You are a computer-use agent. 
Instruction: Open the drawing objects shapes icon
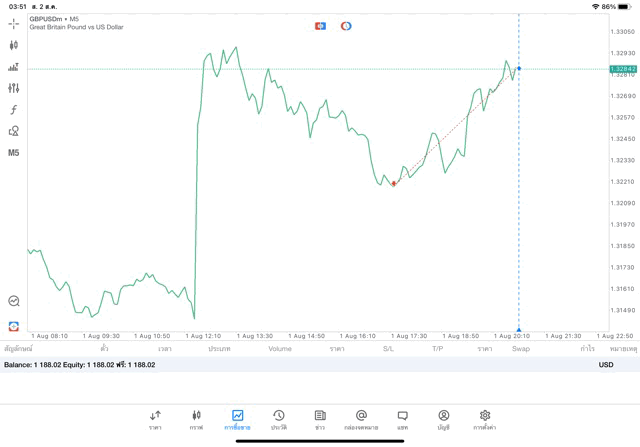point(13,131)
